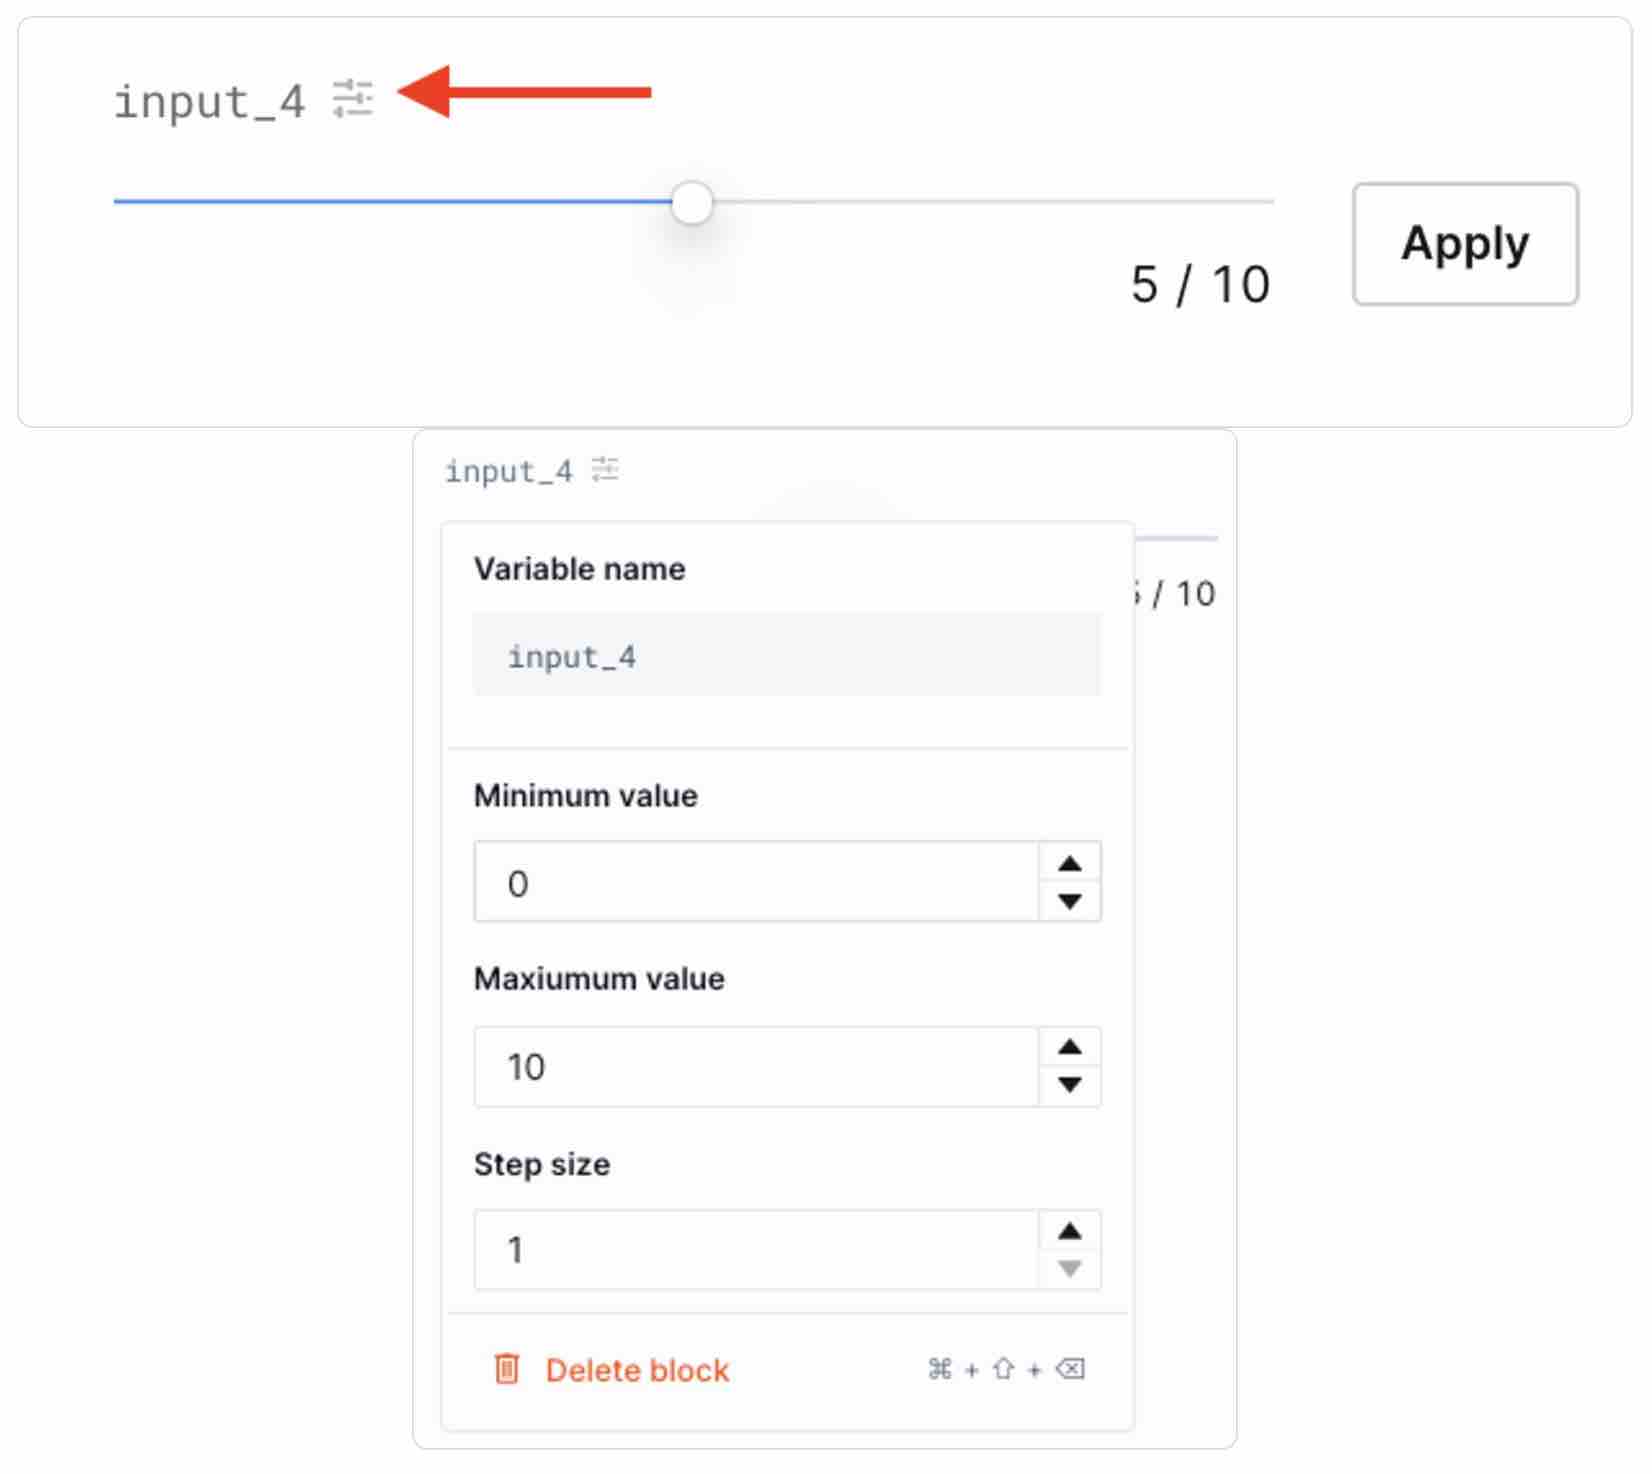Click the trash icon for Delete block
The height and width of the screenshot is (1474, 1652).
[507, 1368]
